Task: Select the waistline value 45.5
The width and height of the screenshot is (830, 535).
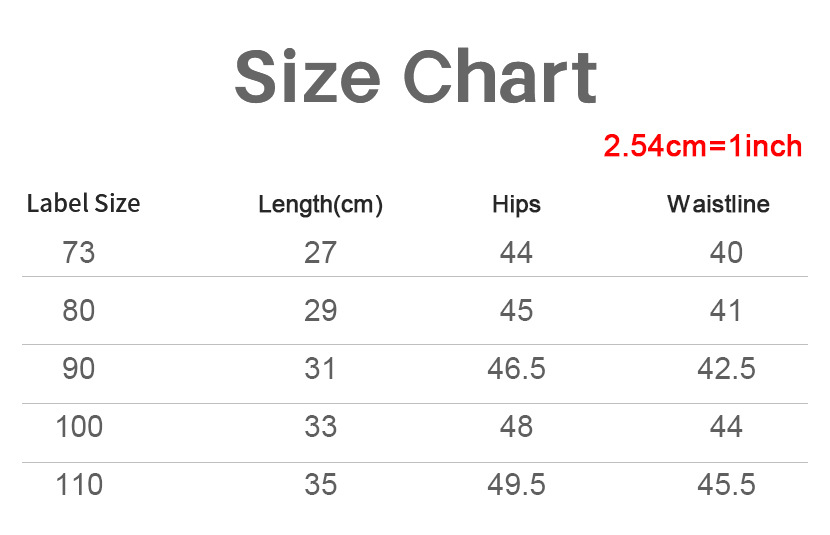Action: [x=726, y=486]
